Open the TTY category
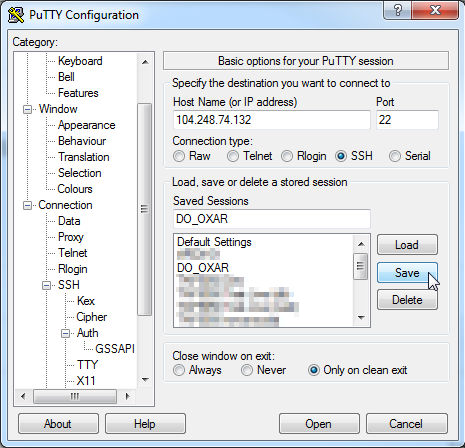Screen dimensions: 465x448 point(87,365)
